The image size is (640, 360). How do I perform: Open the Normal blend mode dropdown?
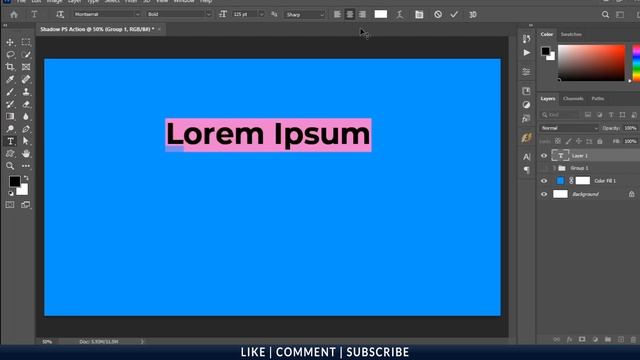point(569,128)
